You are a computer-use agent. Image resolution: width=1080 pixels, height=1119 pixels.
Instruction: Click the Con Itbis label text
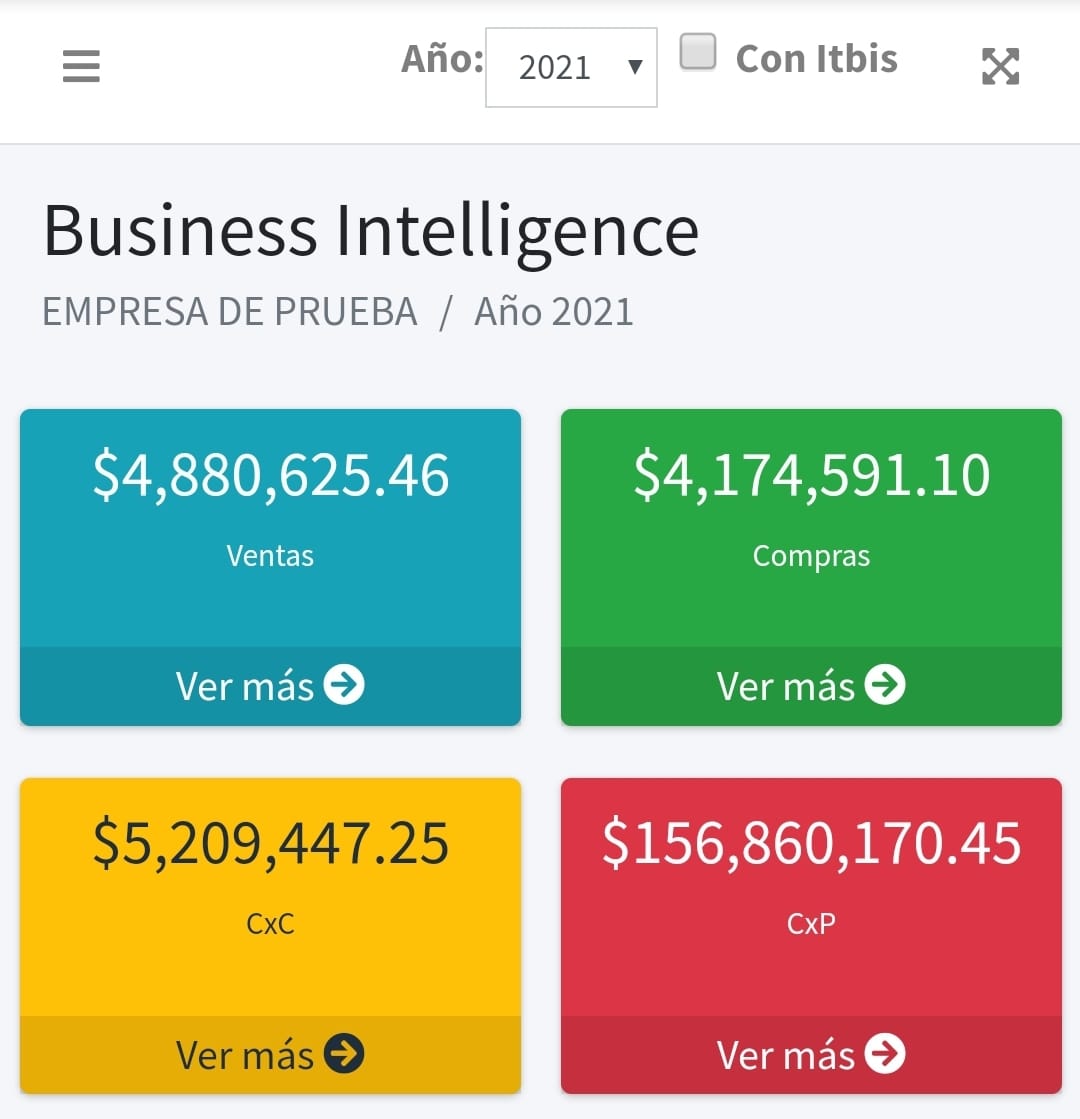coord(817,59)
